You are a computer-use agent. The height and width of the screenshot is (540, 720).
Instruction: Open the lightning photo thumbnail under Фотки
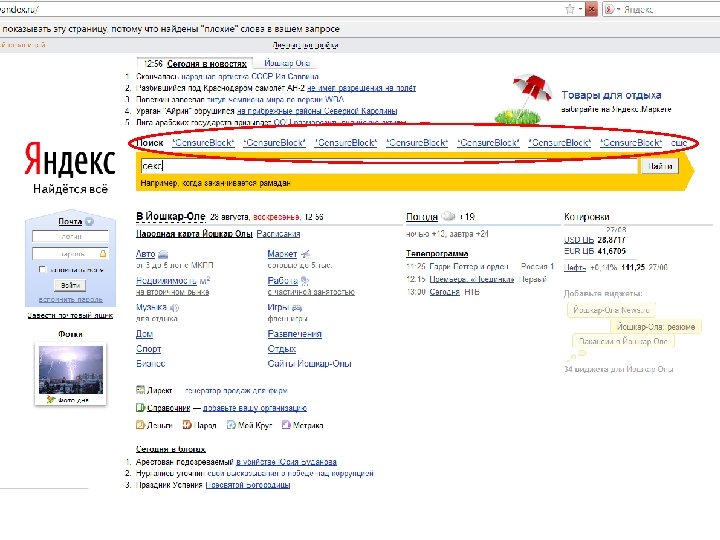71,370
